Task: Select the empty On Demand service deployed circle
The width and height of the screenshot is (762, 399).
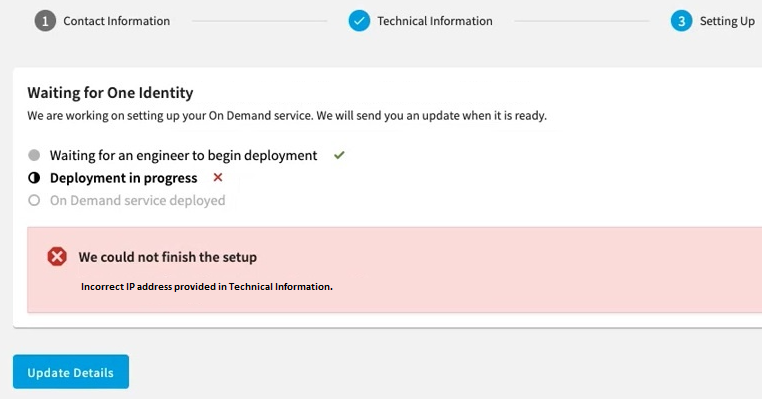Action: (34, 200)
